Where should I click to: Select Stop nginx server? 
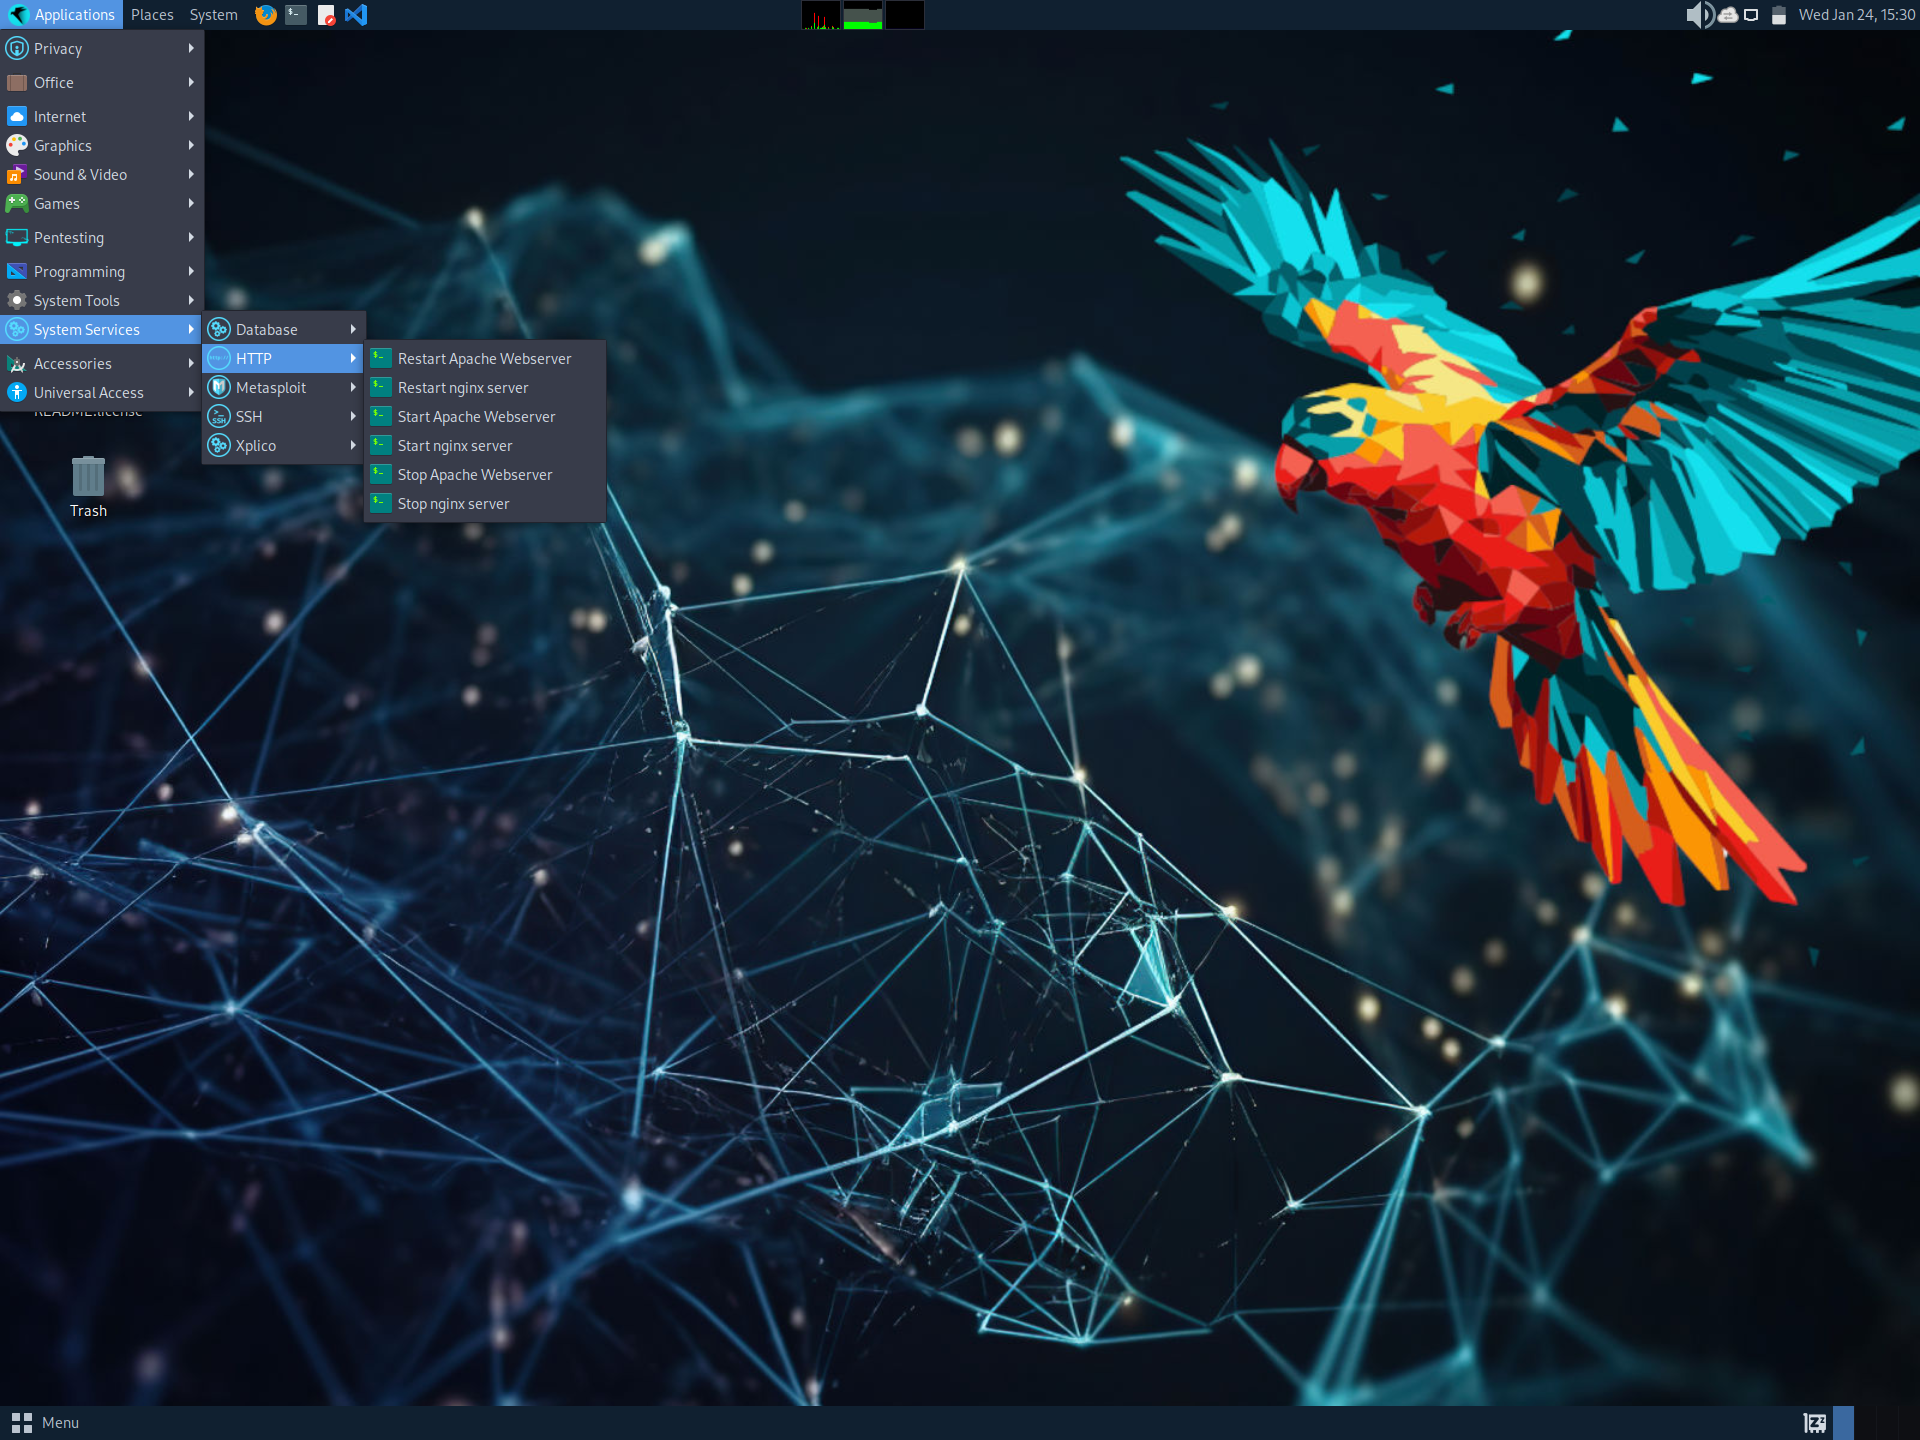point(485,503)
